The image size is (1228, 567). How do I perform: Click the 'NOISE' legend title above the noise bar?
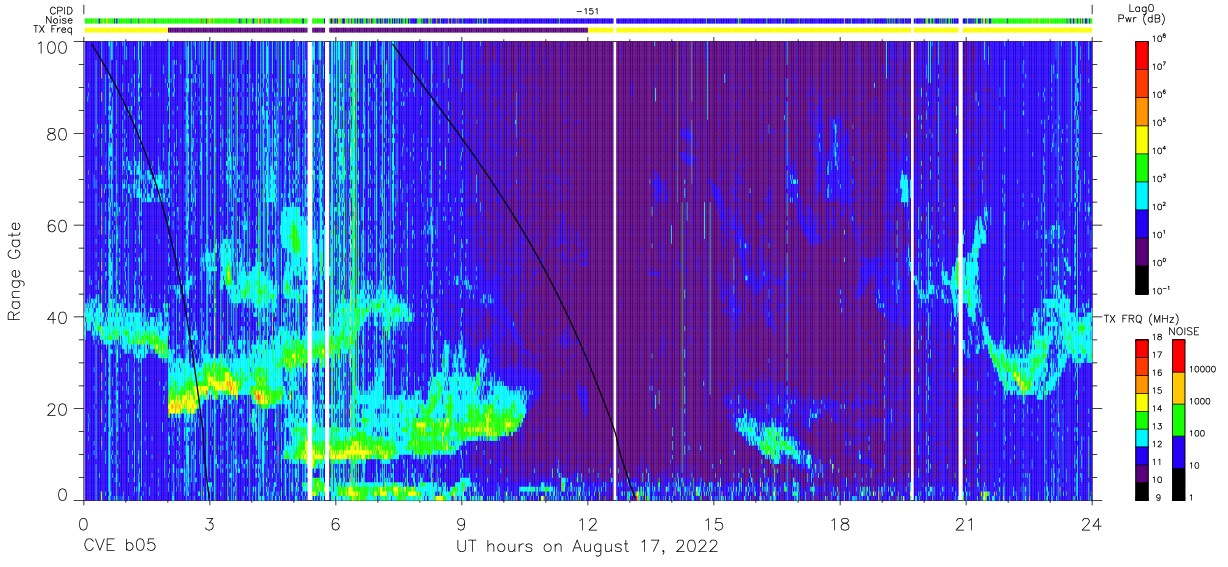(1182, 331)
